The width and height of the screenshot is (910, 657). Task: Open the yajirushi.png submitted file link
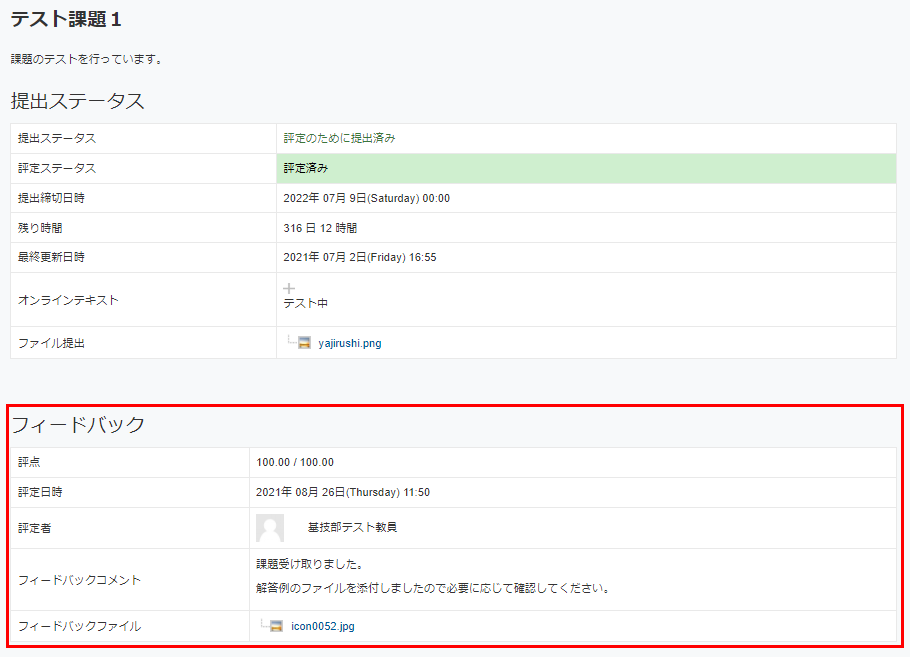click(x=349, y=343)
